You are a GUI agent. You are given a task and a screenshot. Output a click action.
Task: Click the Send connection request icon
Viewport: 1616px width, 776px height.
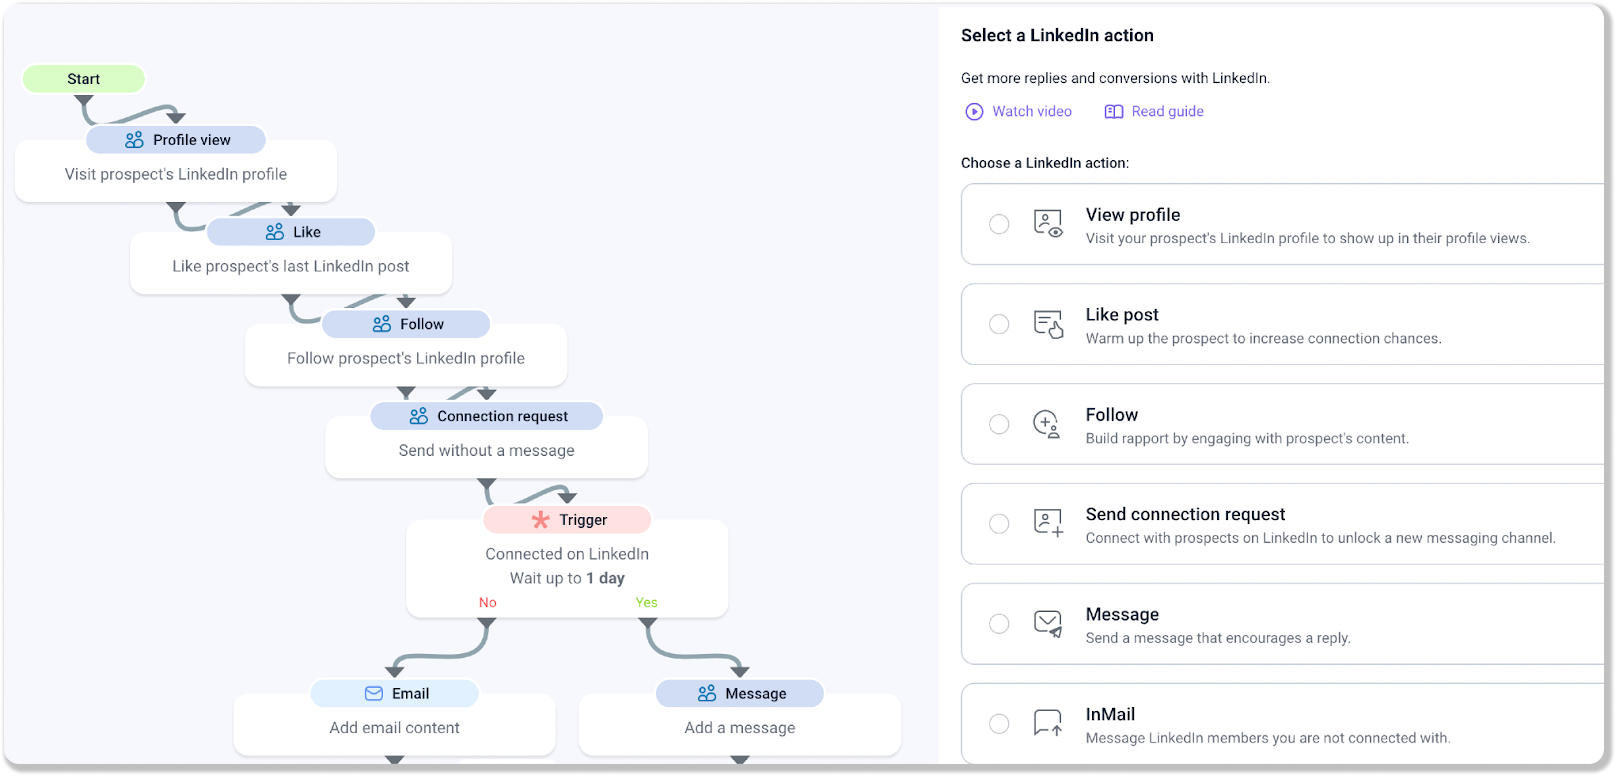[1047, 523]
